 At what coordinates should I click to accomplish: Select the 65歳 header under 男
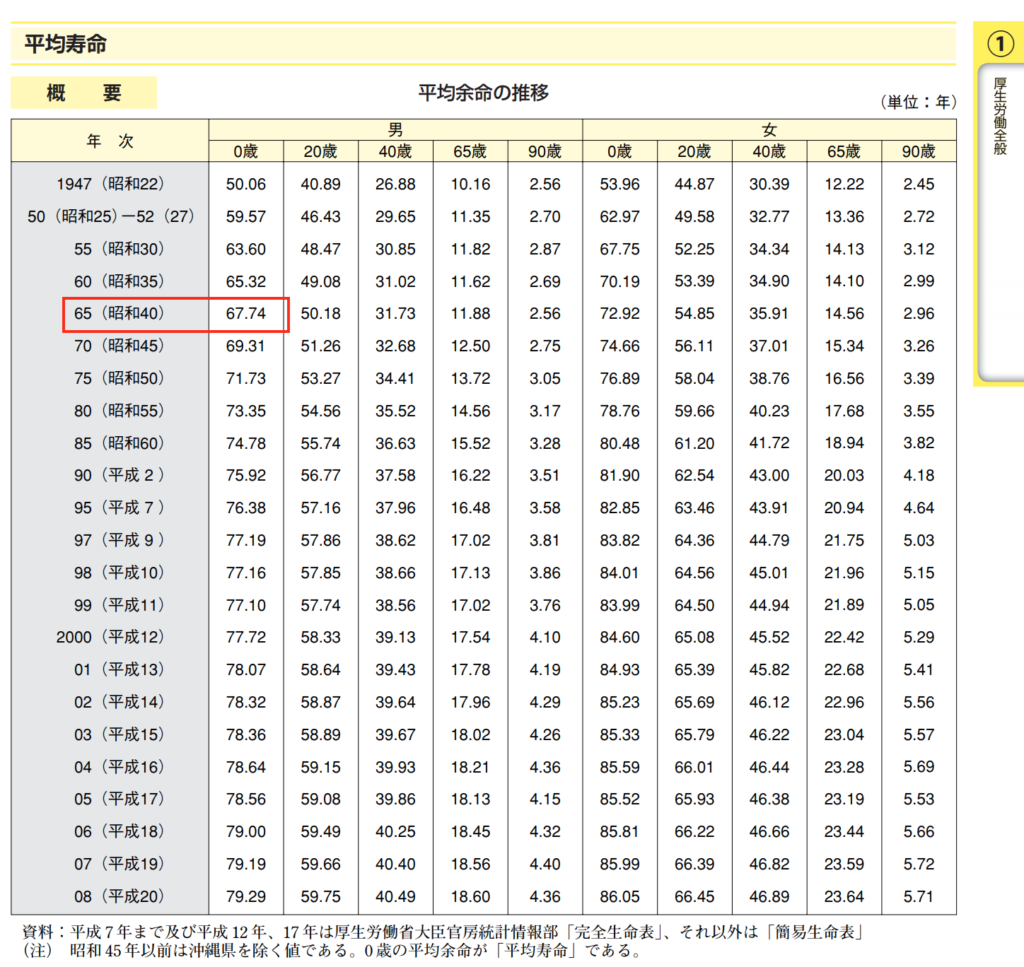[470, 152]
